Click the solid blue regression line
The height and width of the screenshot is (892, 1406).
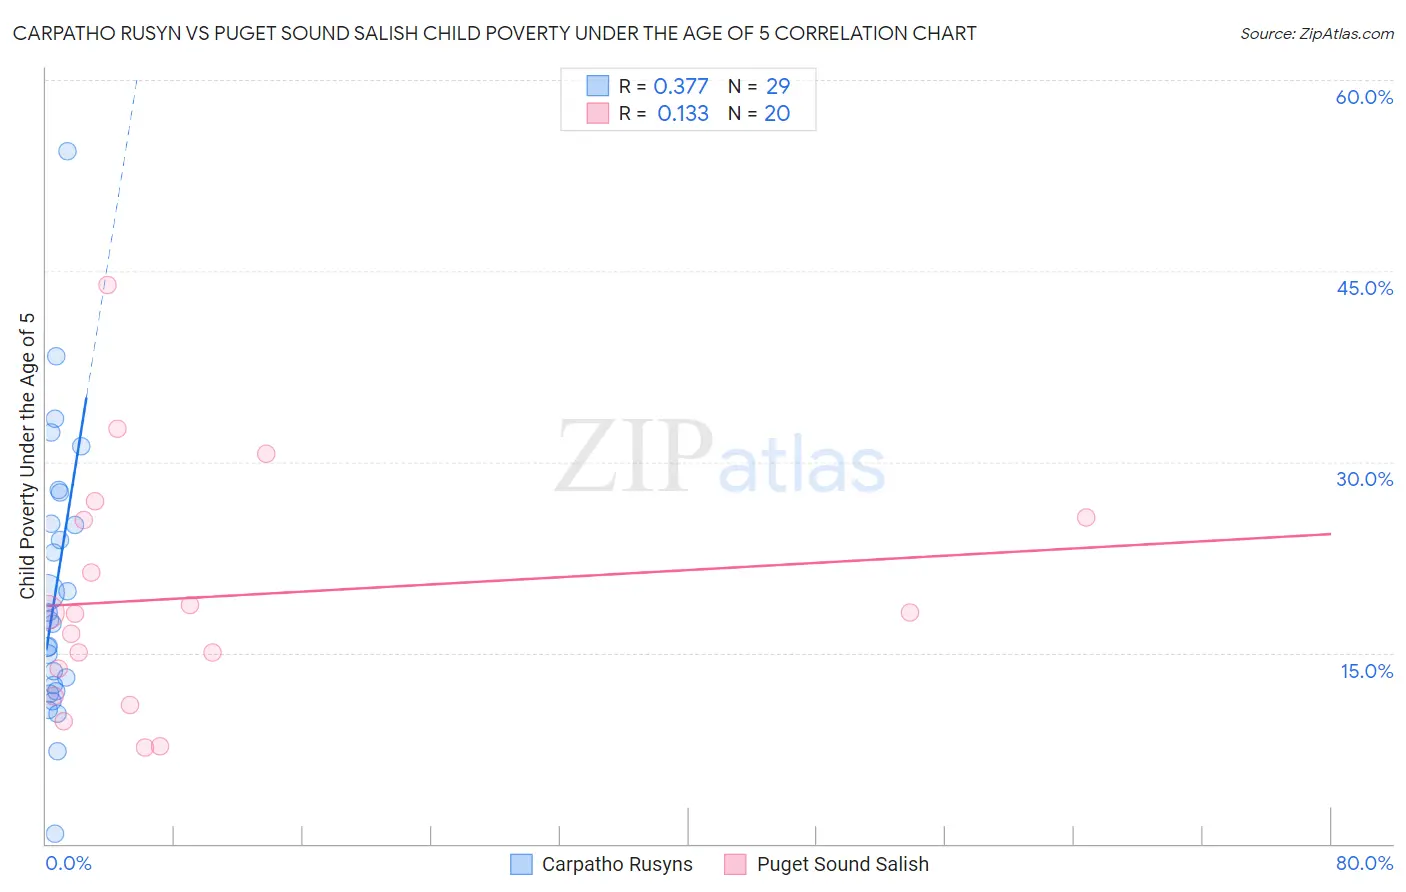click(66, 520)
